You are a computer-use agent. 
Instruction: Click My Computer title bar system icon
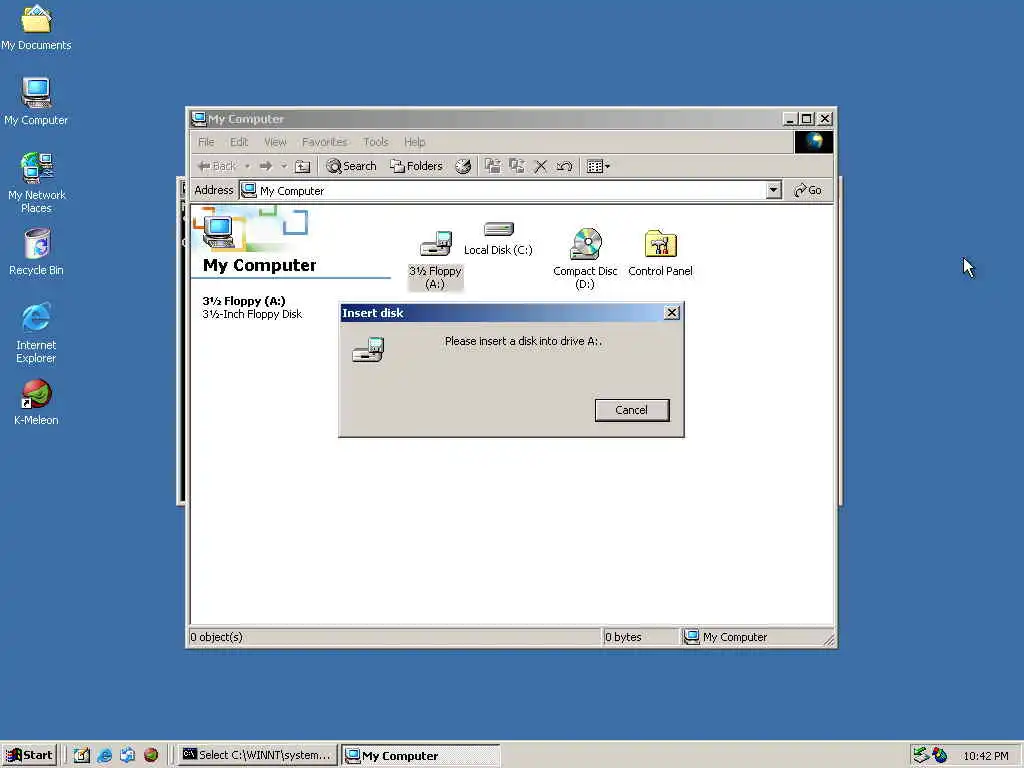pyautogui.click(x=199, y=119)
